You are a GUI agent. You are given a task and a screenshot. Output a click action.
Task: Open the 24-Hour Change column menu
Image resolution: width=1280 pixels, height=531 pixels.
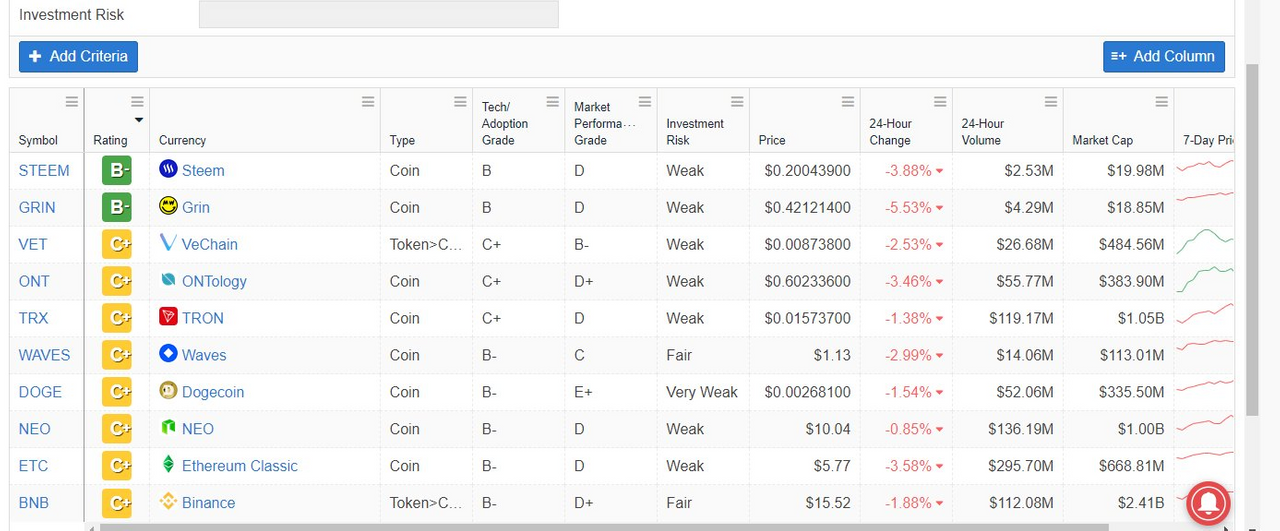[x=940, y=102]
